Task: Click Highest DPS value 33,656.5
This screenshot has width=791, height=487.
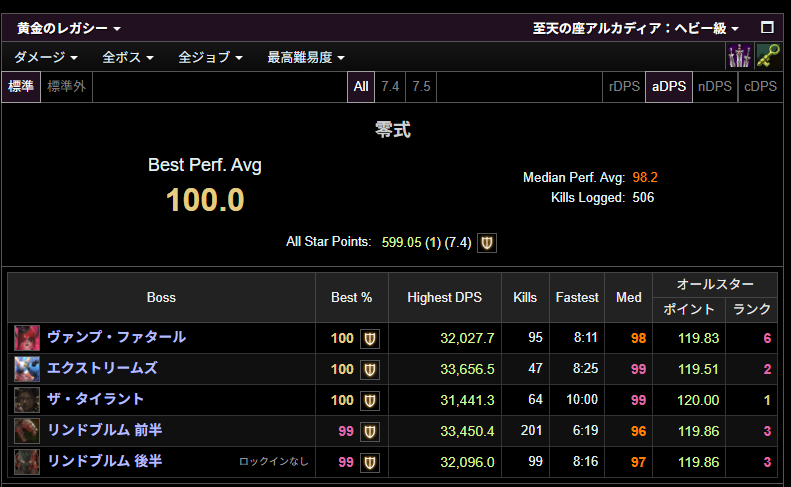Action: click(x=467, y=369)
